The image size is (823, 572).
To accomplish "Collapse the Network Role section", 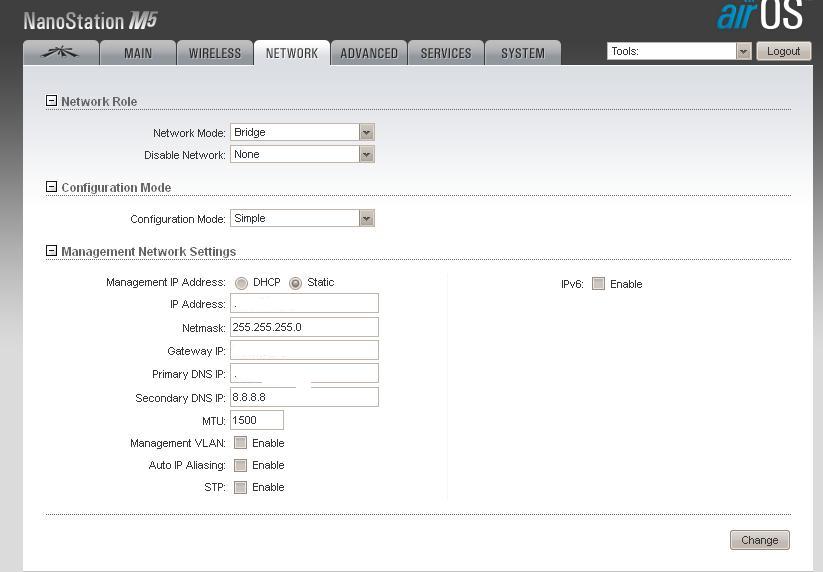I will pos(51,101).
